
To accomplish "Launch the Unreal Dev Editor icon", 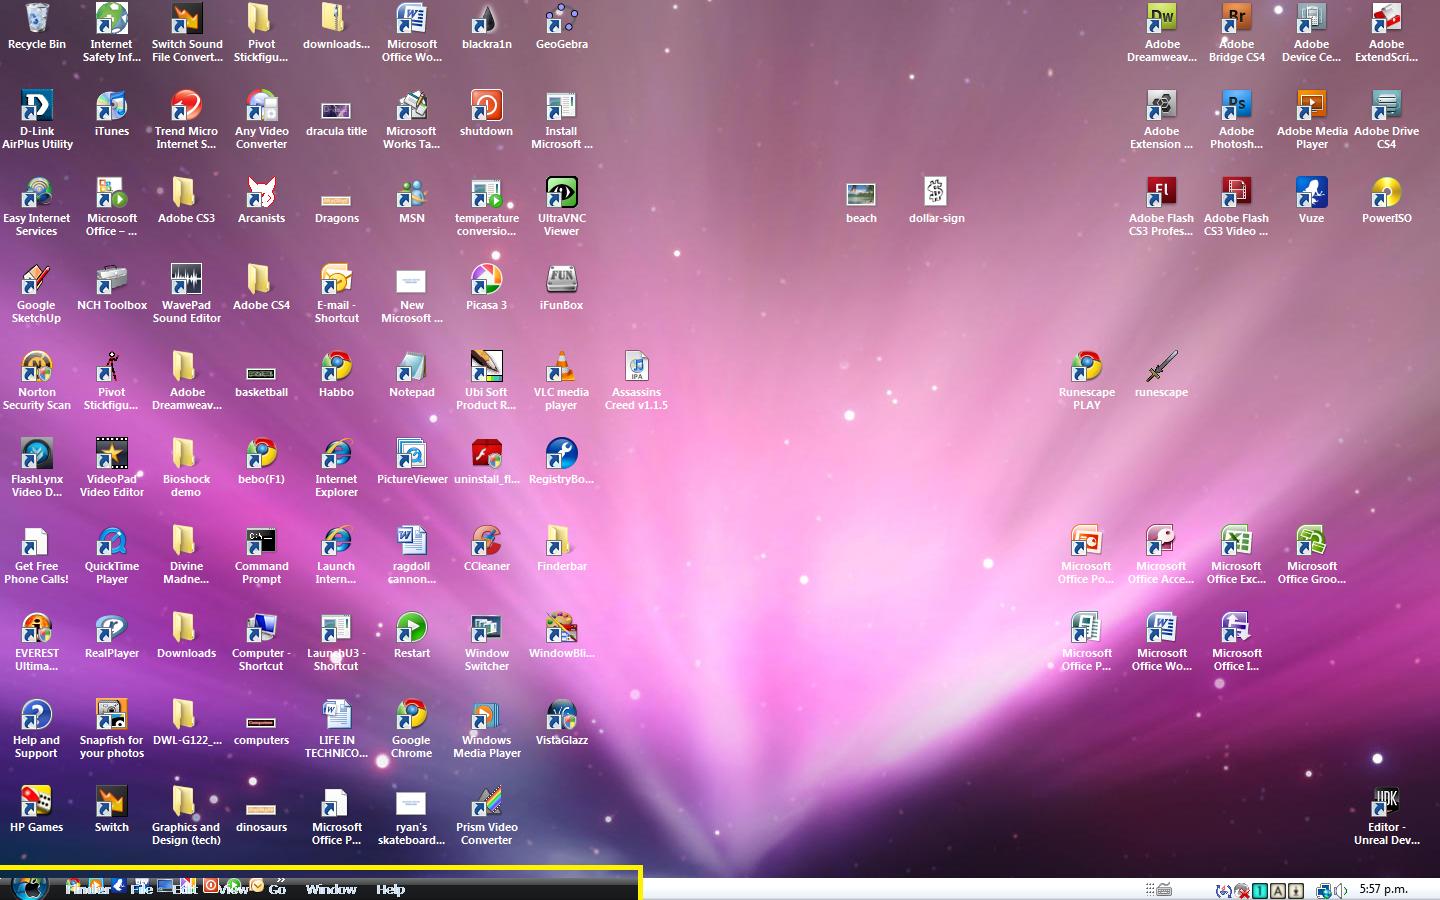I will (1387, 816).
